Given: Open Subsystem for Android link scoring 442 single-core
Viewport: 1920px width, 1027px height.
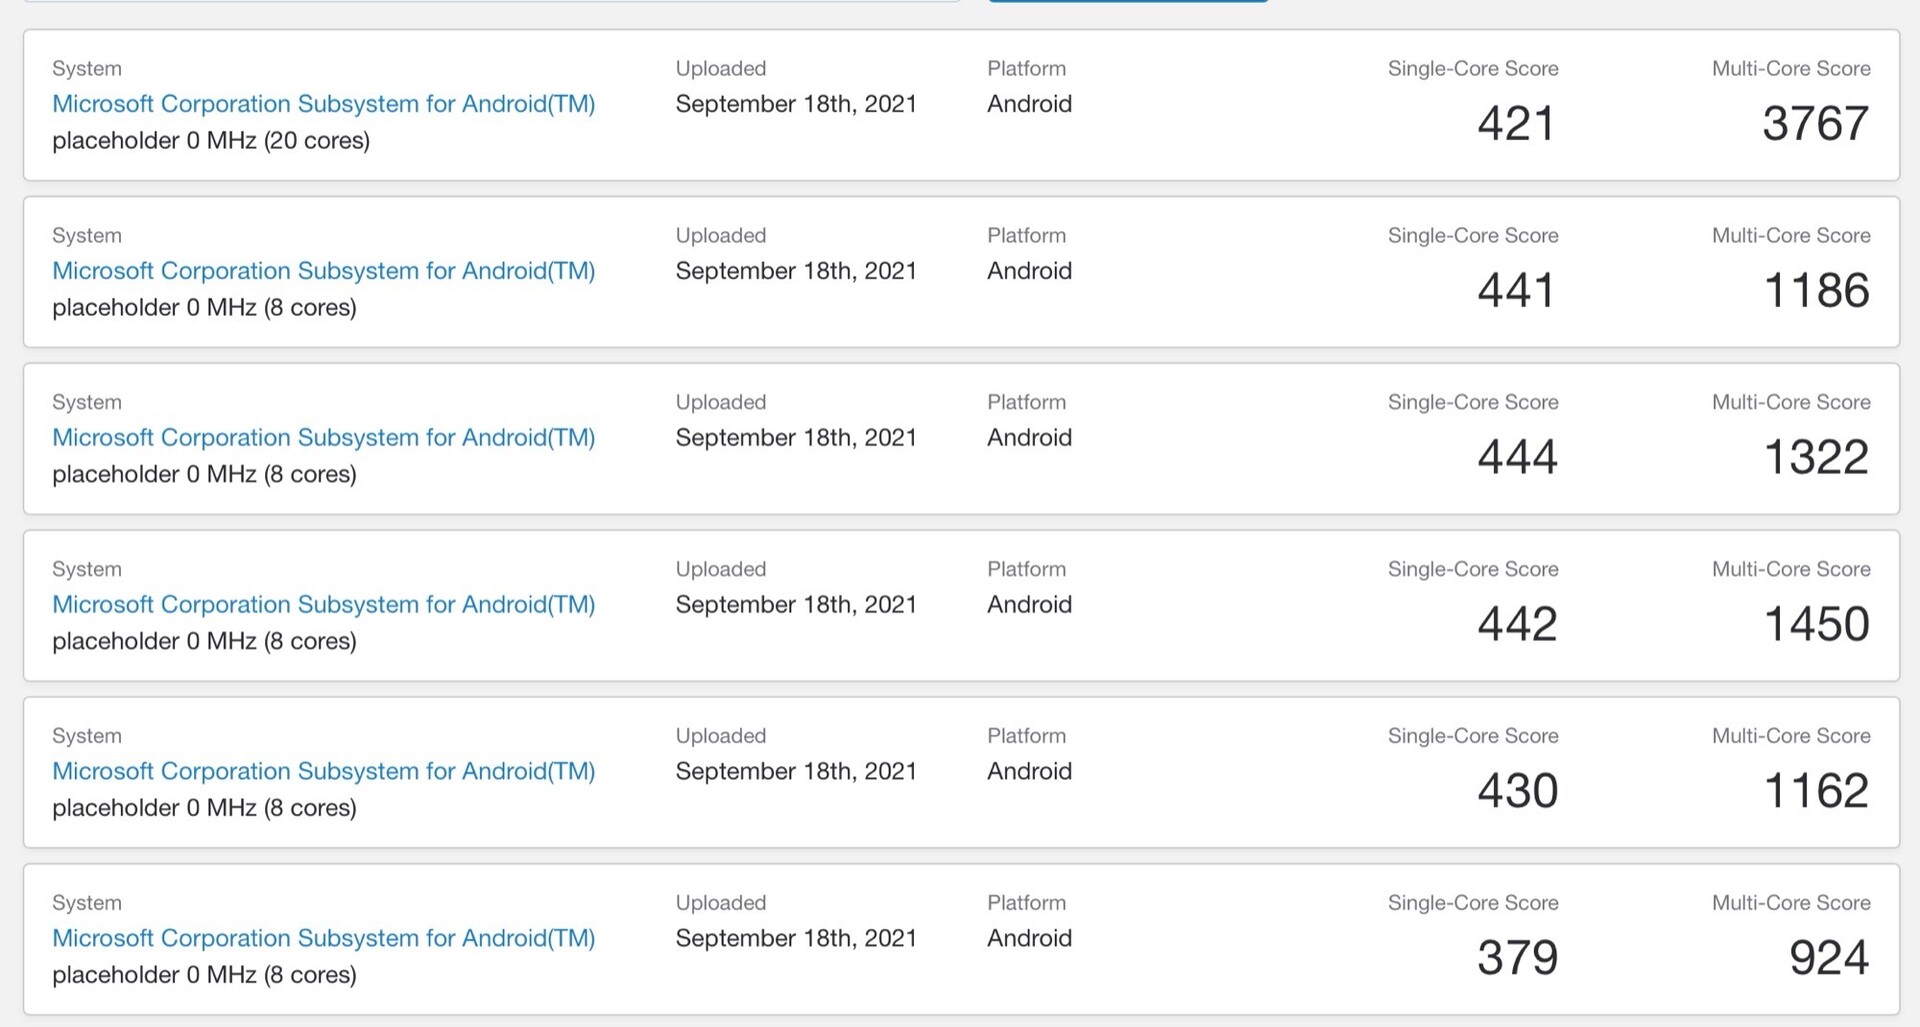Looking at the screenshot, I should click(323, 605).
